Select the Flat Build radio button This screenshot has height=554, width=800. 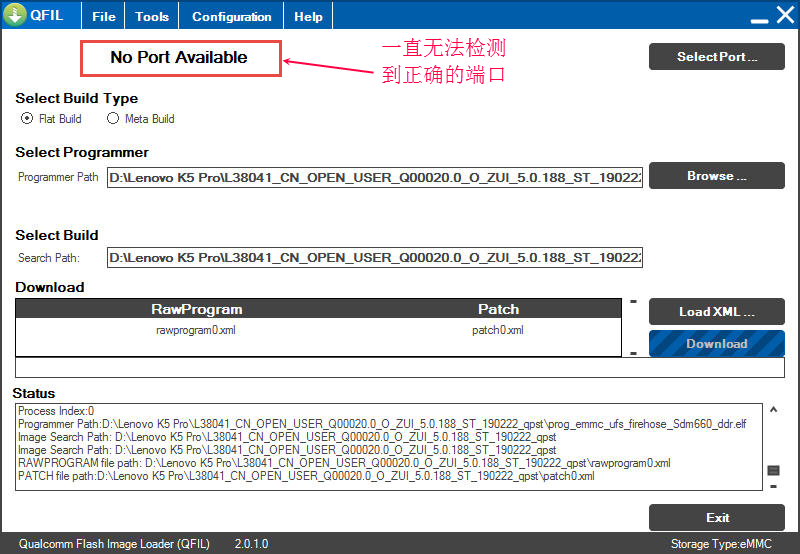pos(27,118)
